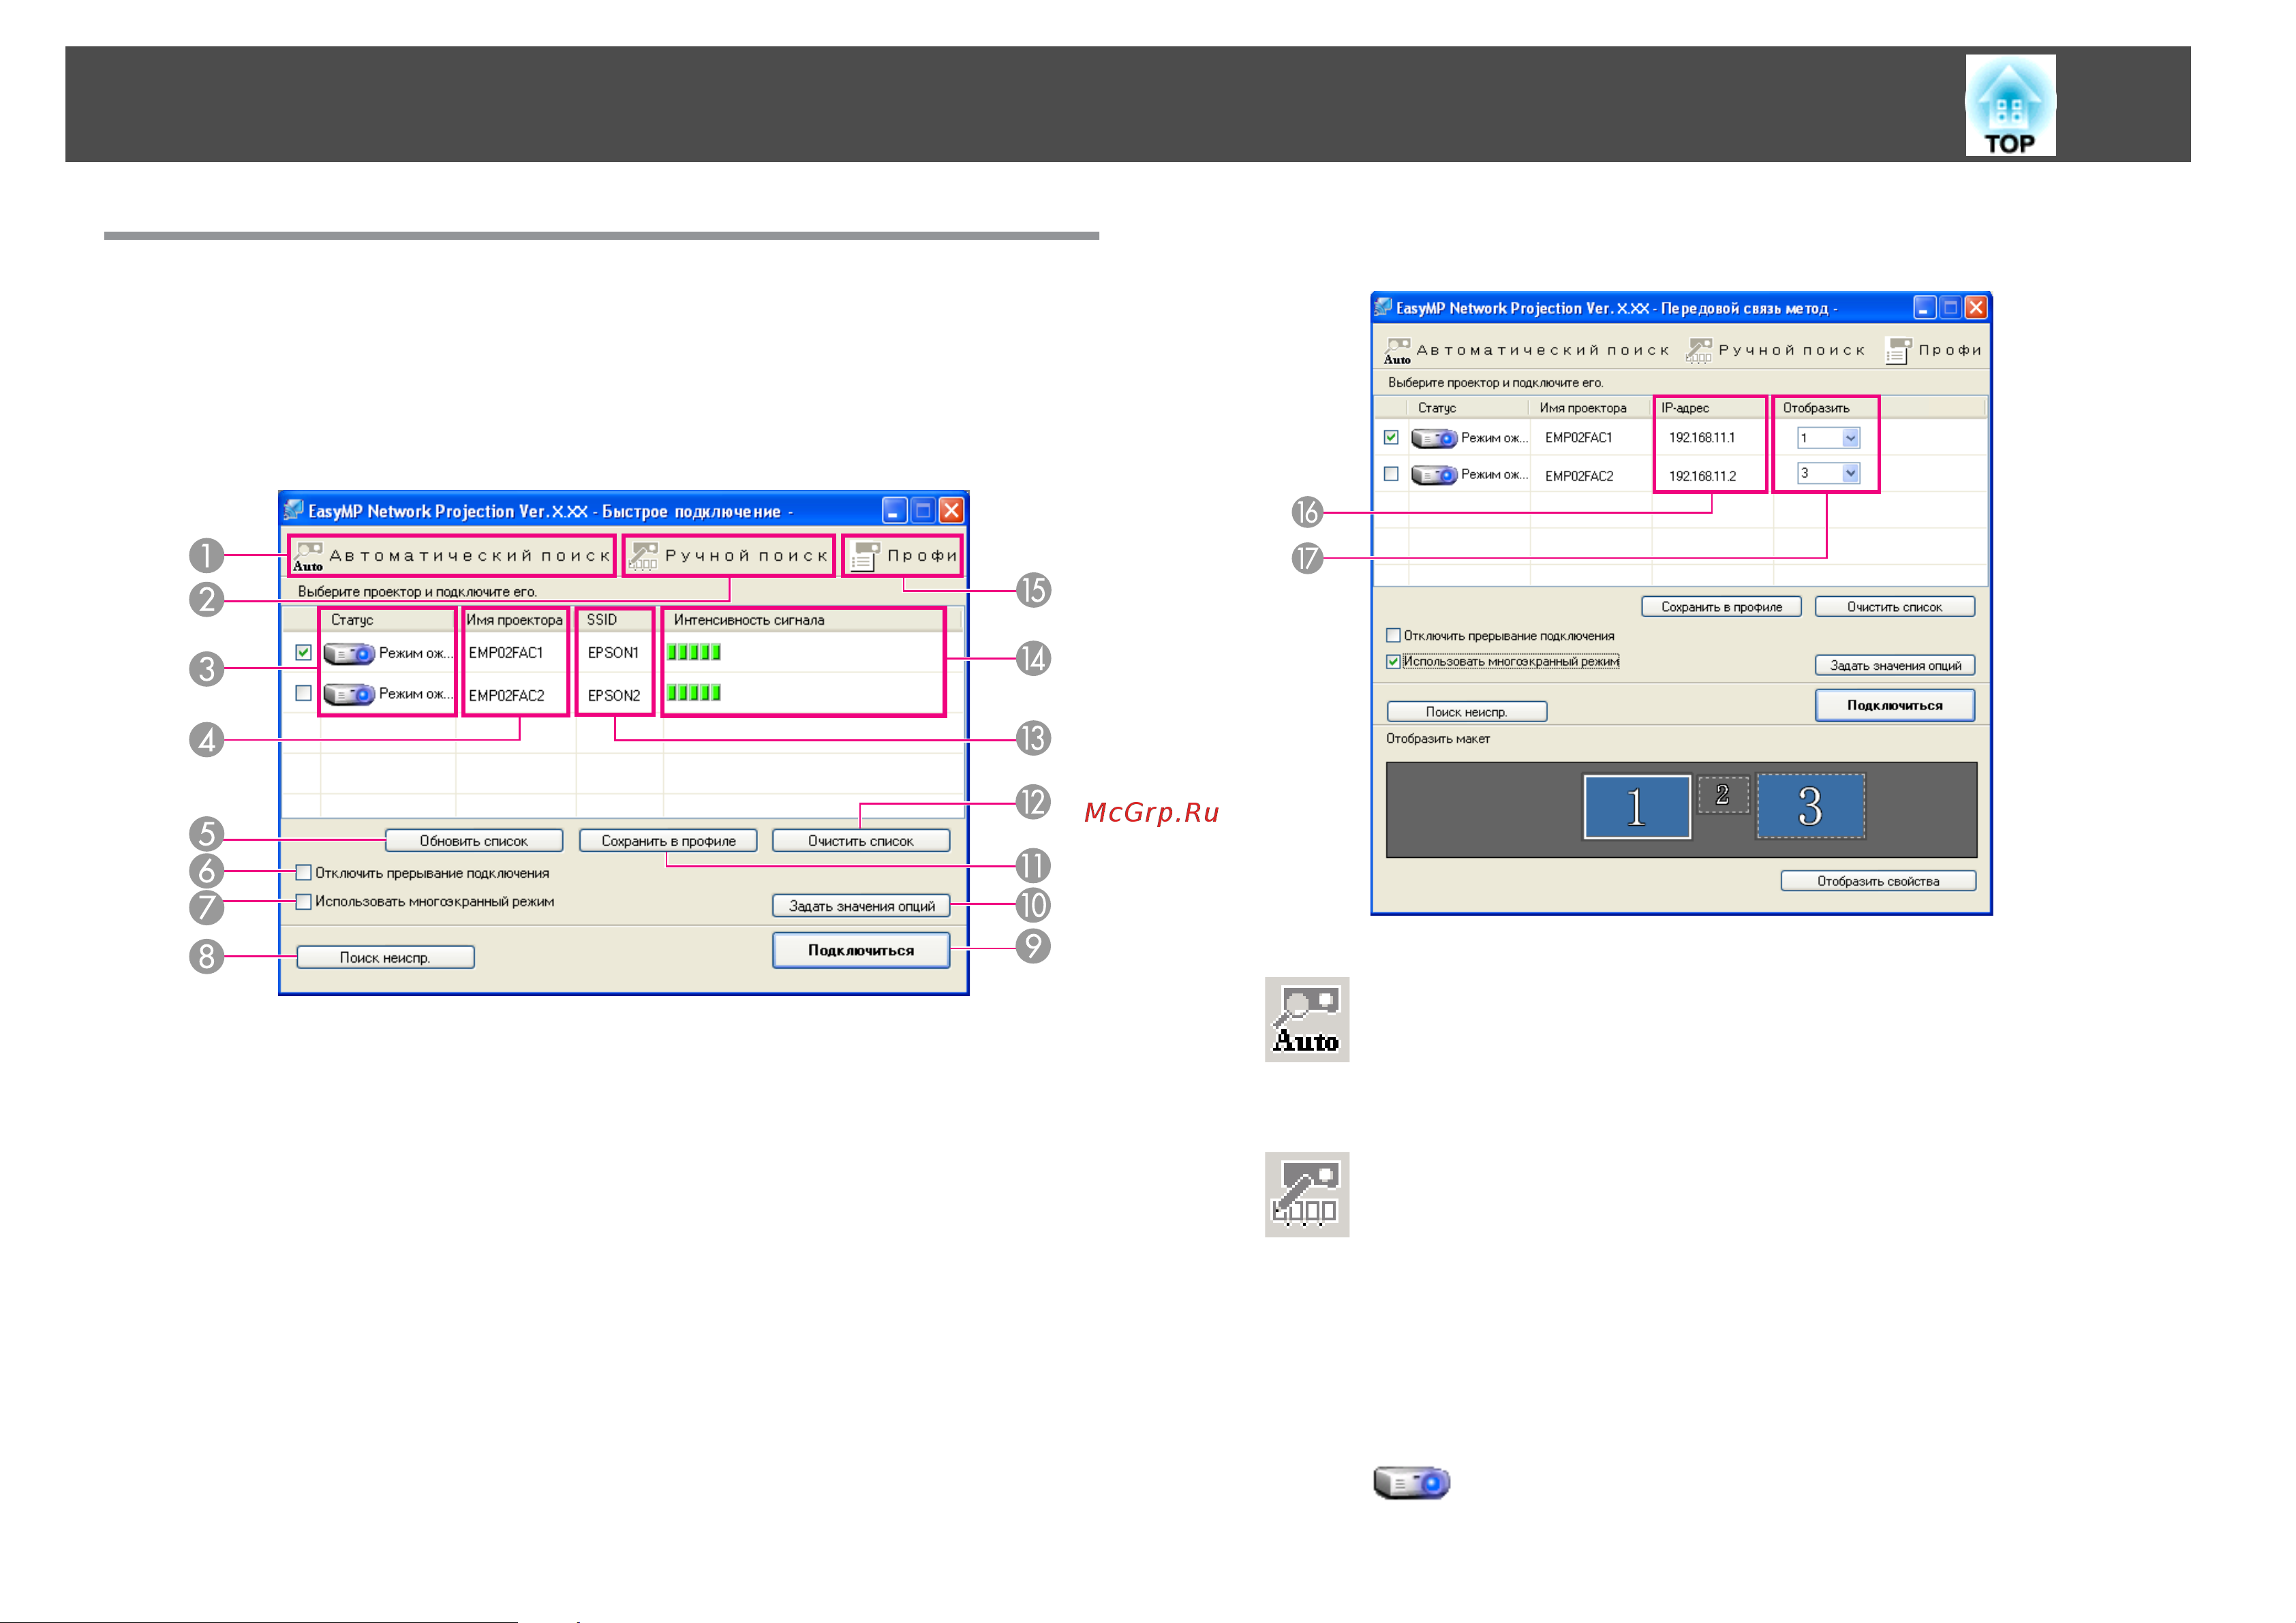This screenshot has width=2296, height=1623.
Task: Check EMP02FAC2 projector checkbox in Quick connection window
Action: [x=303, y=693]
